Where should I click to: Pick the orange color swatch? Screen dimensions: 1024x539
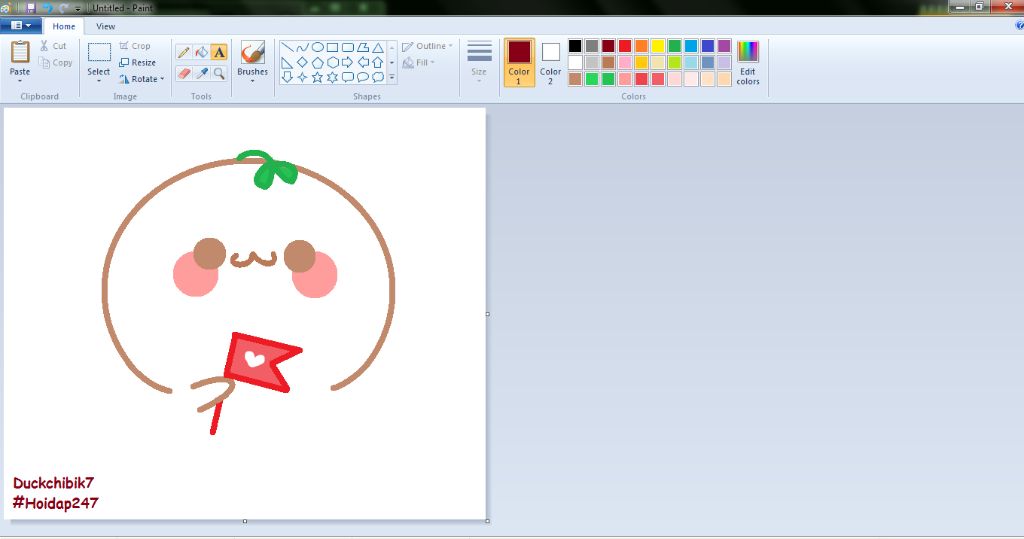click(x=641, y=46)
